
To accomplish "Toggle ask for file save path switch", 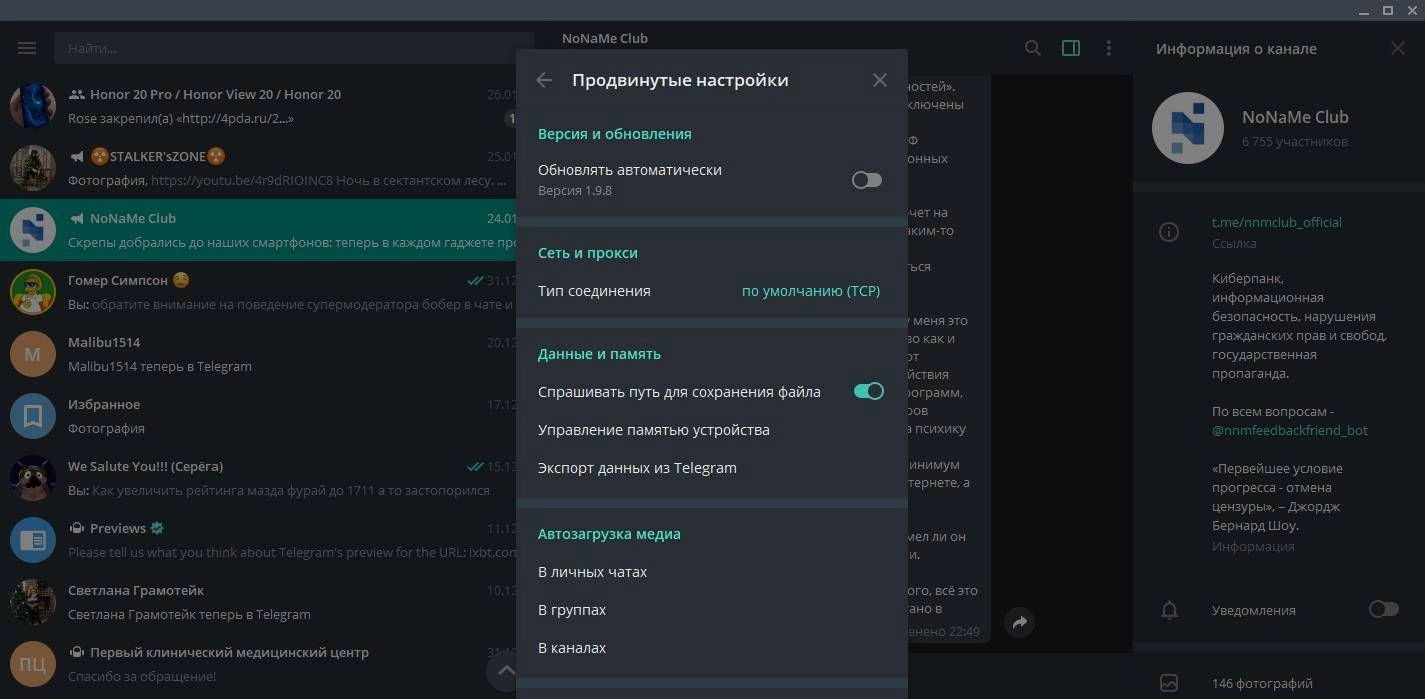I will 869,391.
